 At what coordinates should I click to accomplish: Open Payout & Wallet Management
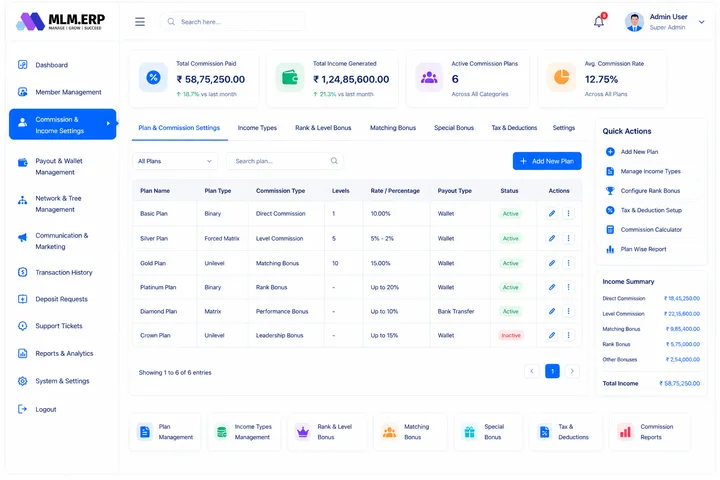tap(59, 166)
